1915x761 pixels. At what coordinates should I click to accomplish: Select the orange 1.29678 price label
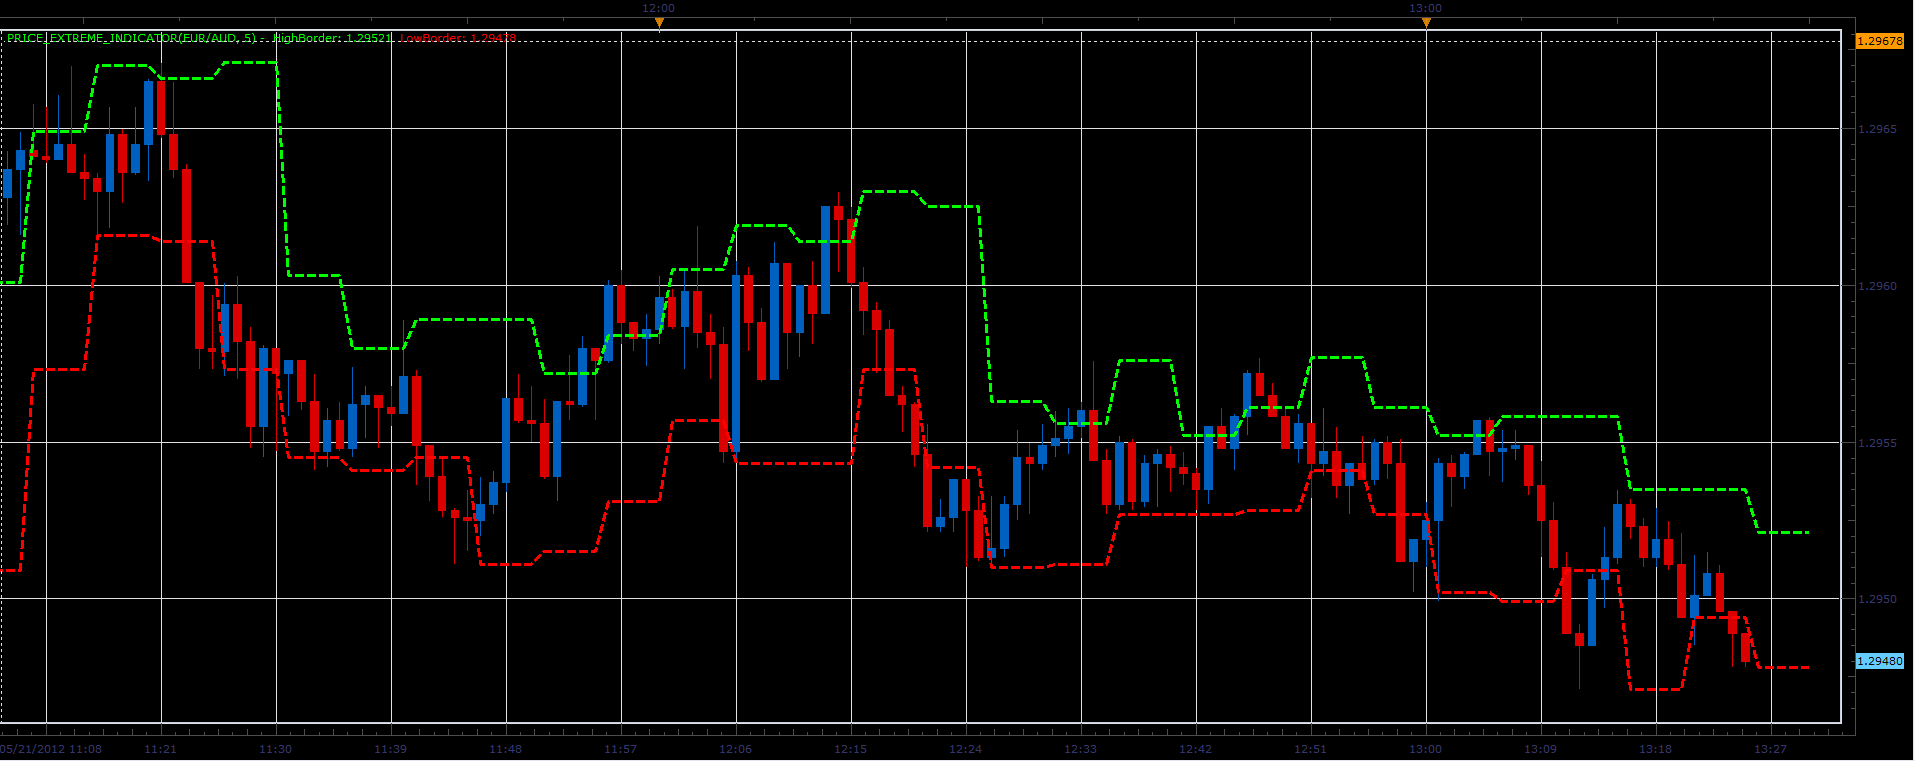tap(1880, 41)
